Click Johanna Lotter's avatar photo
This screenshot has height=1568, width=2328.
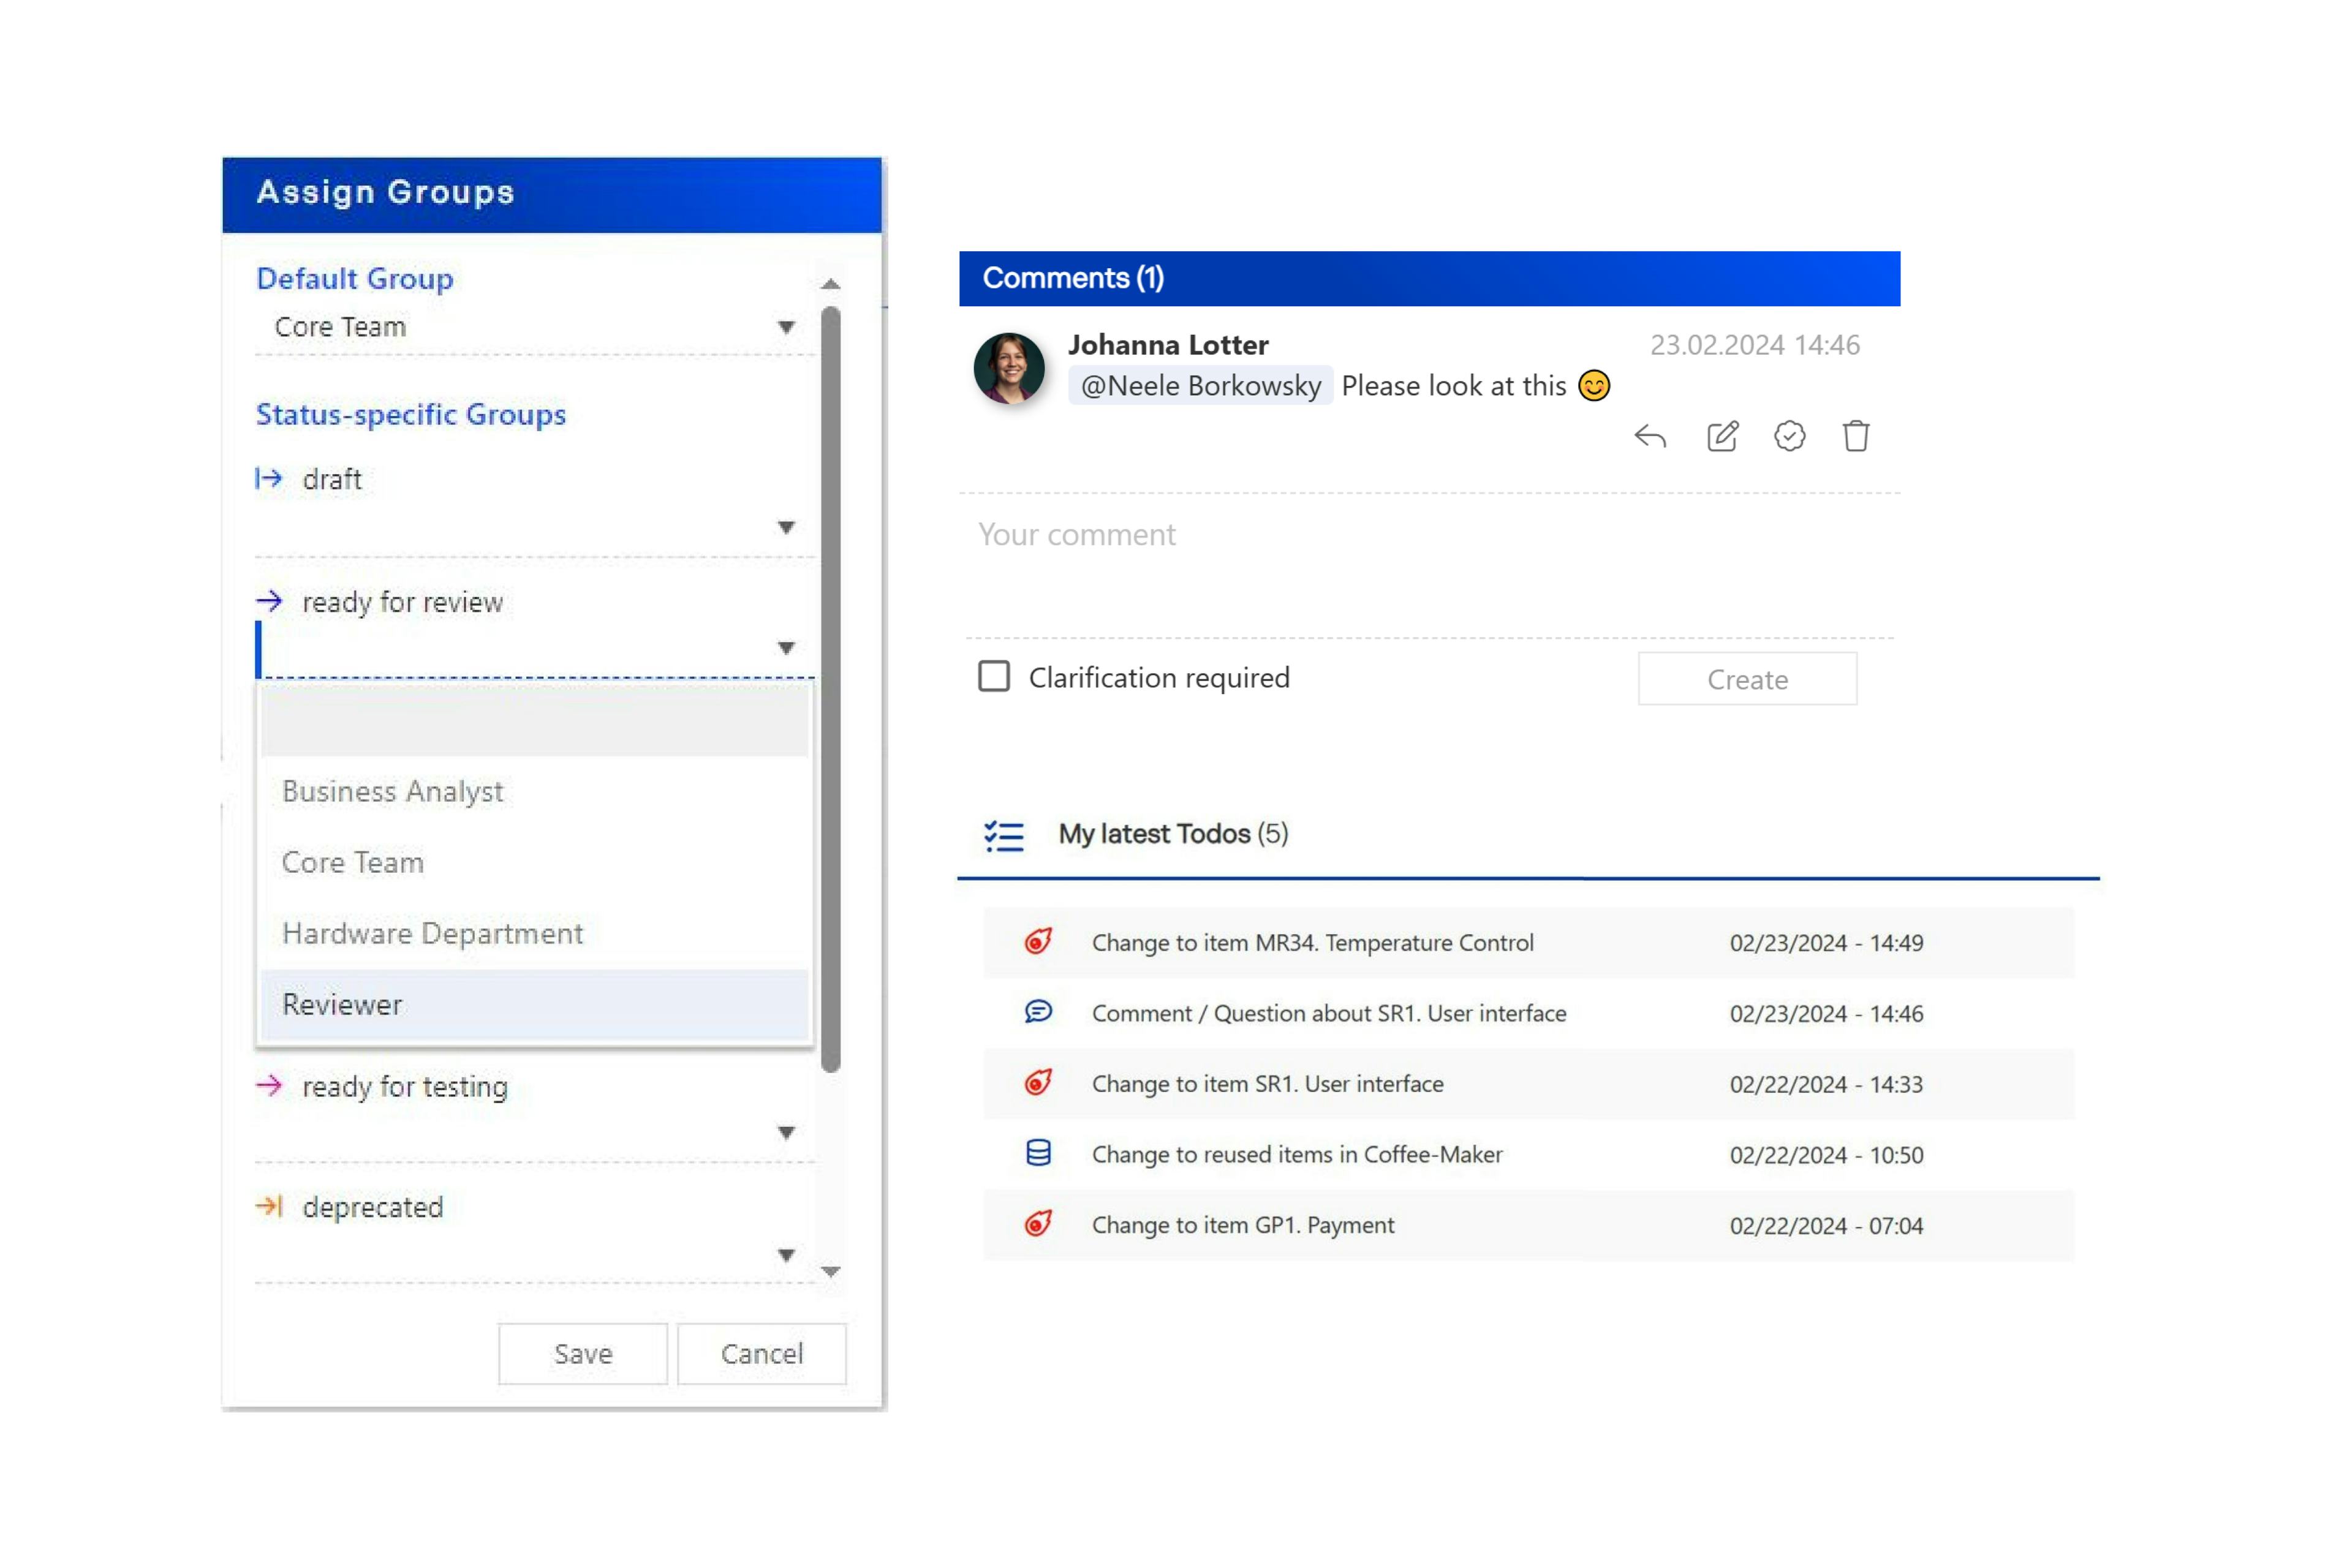(1009, 368)
